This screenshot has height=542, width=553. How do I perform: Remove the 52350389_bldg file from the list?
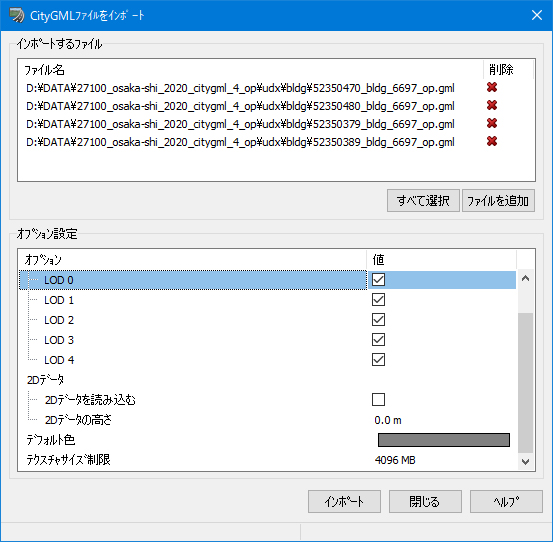point(492,141)
